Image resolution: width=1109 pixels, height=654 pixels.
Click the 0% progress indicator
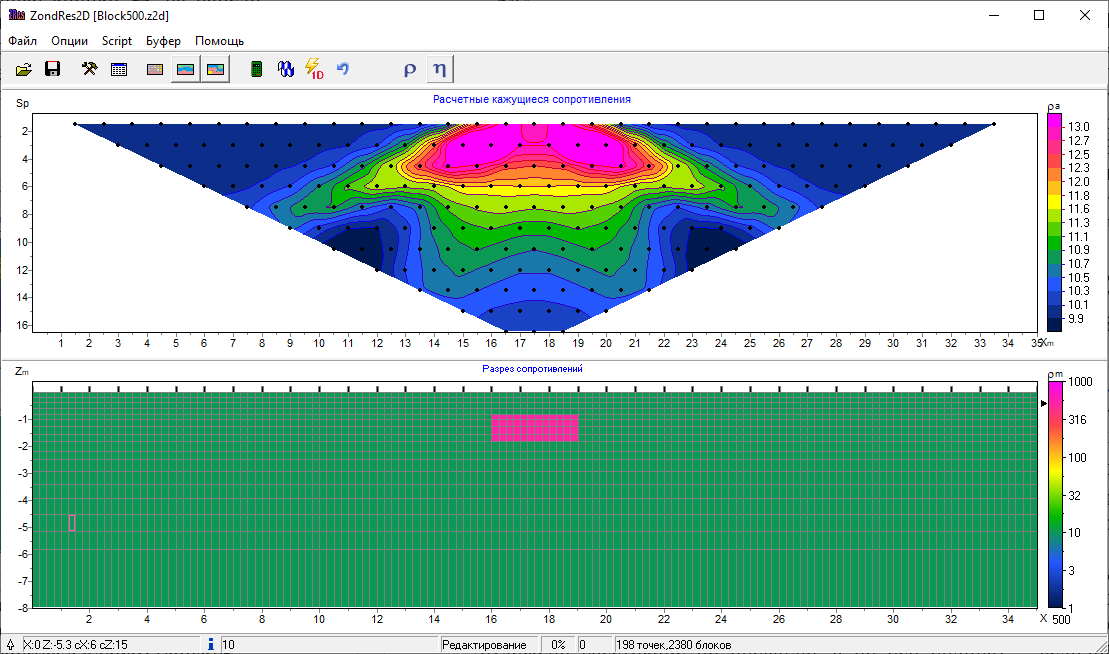pos(559,645)
